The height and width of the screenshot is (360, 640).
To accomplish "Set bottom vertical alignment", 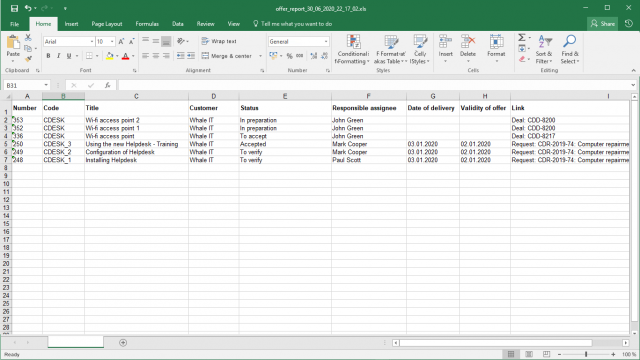I will pos(166,41).
